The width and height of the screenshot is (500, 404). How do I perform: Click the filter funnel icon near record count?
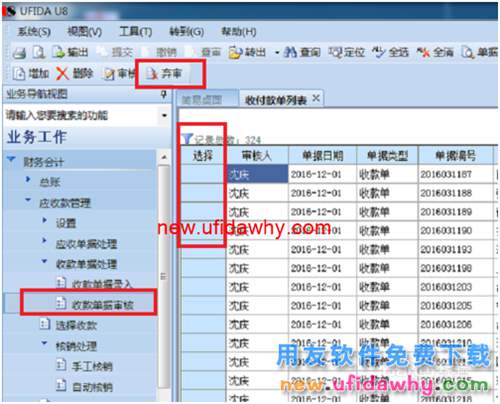[x=187, y=139]
